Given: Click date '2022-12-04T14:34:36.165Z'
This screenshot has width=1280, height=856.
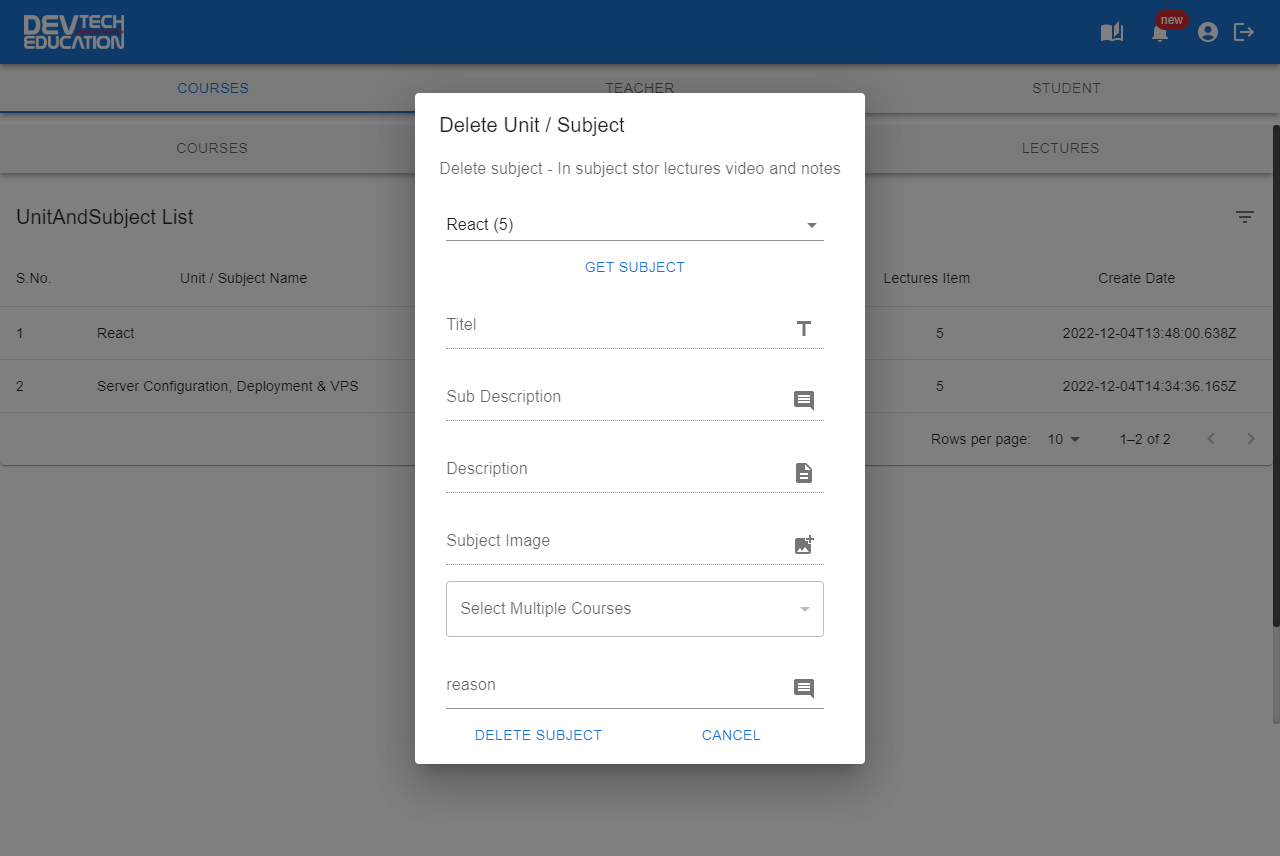Looking at the screenshot, I should point(1150,386).
